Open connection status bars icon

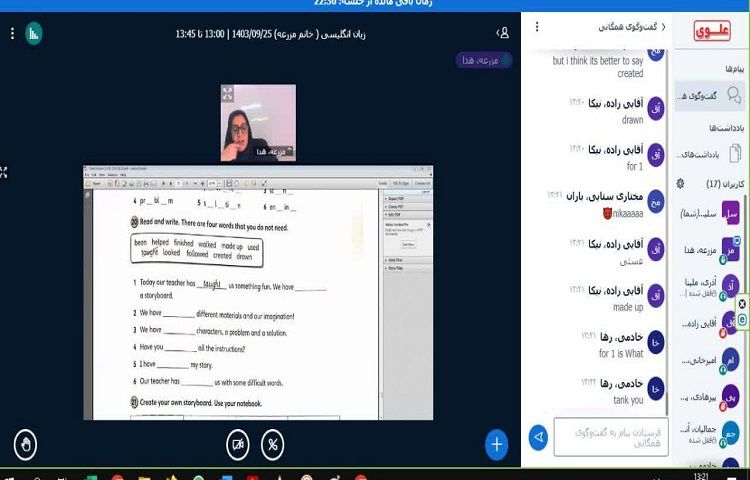coord(33,33)
